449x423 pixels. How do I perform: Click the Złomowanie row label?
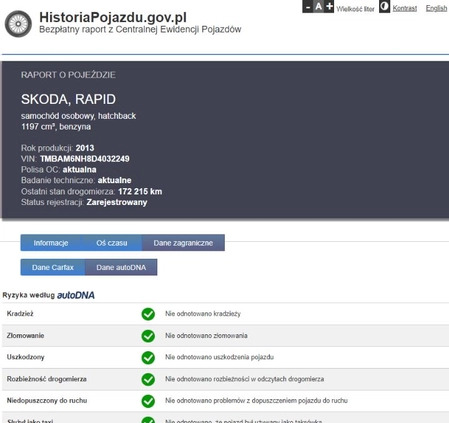click(25, 336)
